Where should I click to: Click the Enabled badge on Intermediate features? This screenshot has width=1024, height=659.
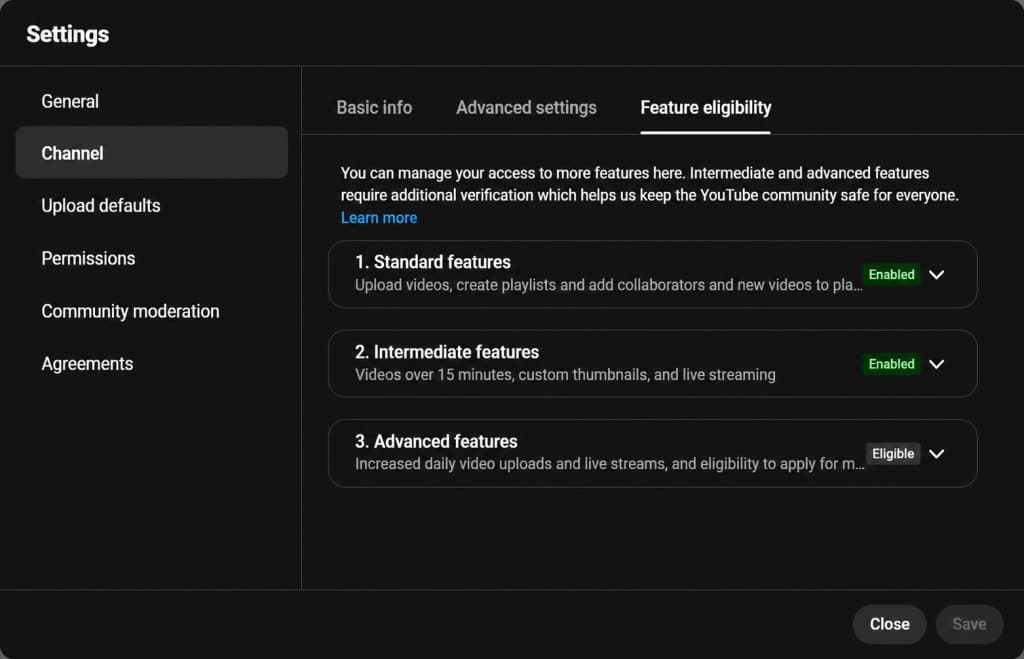pyautogui.click(x=891, y=364)
